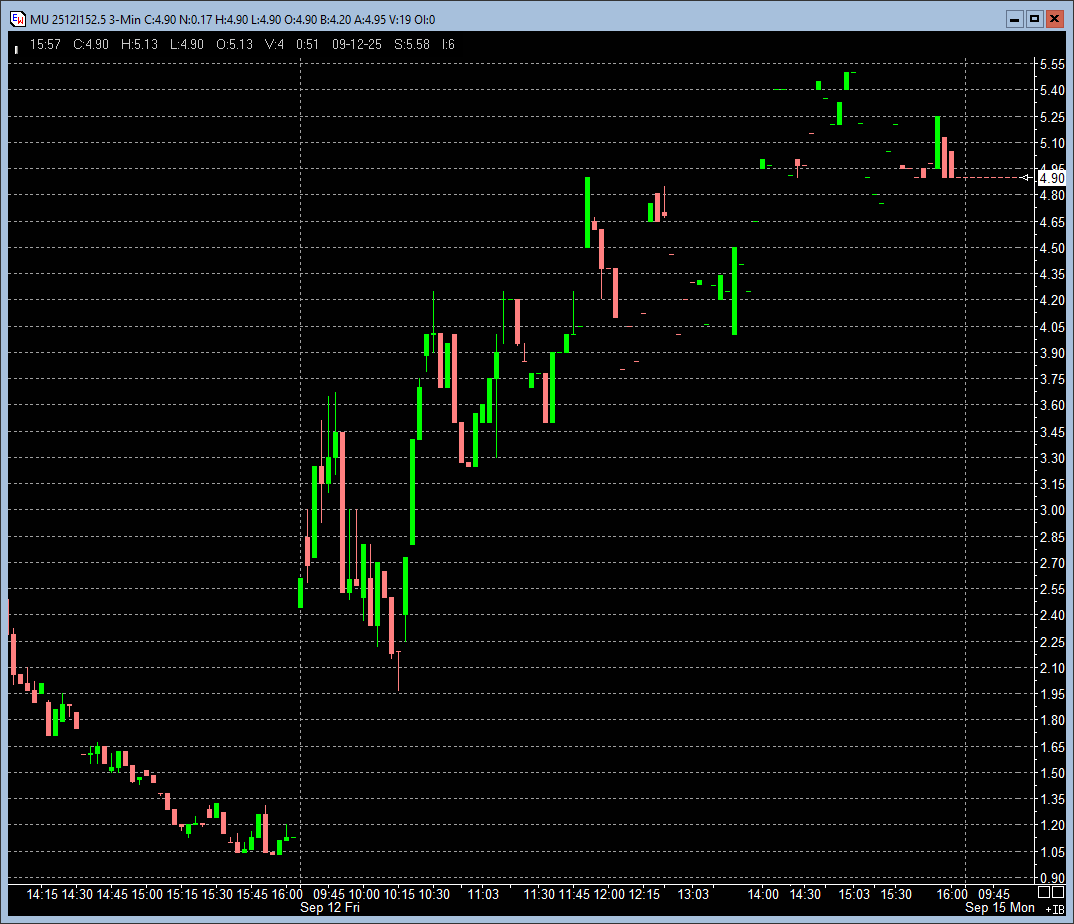Close the MU 3-Min chart window
This screenshot has height=924, width=1074.
tap(1054, 19)
